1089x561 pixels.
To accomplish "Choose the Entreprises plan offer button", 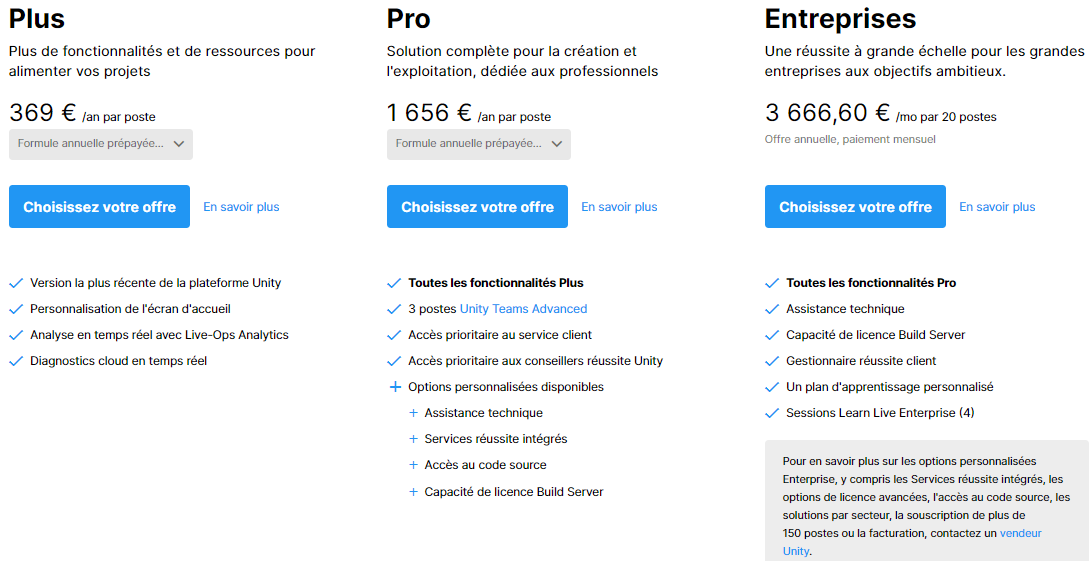I will (855, 207).
